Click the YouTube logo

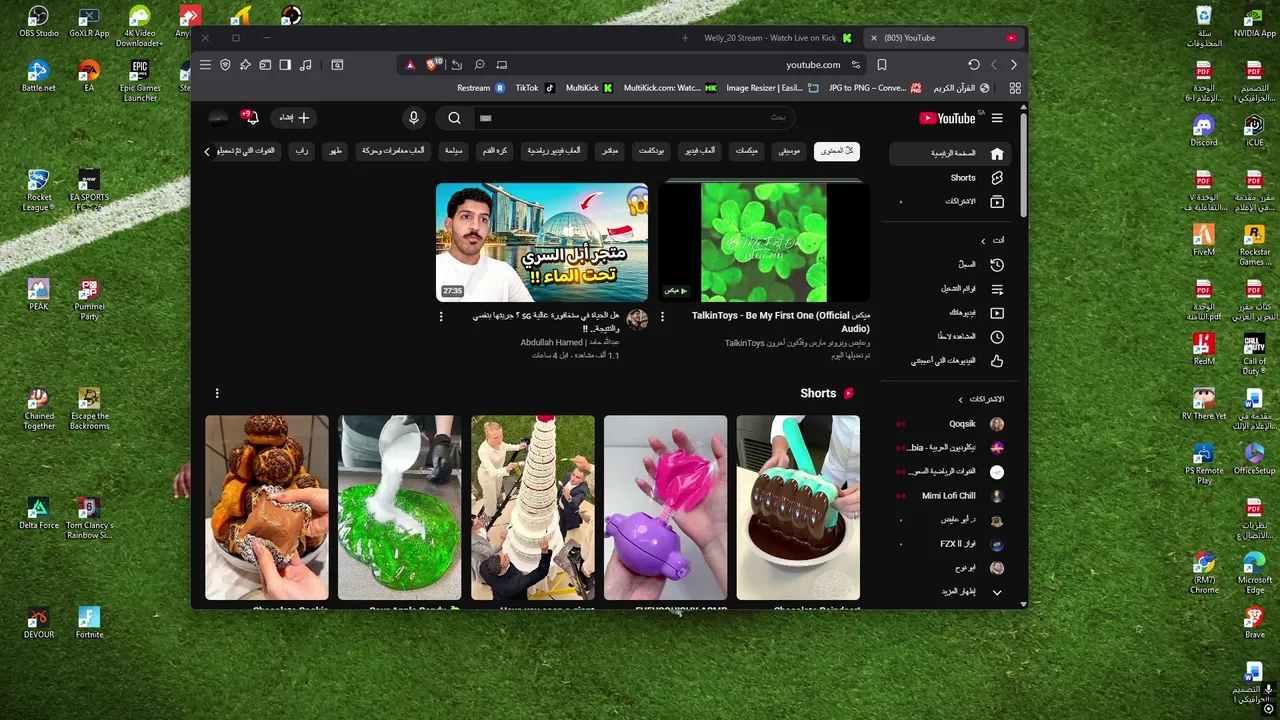coord(947,118)
